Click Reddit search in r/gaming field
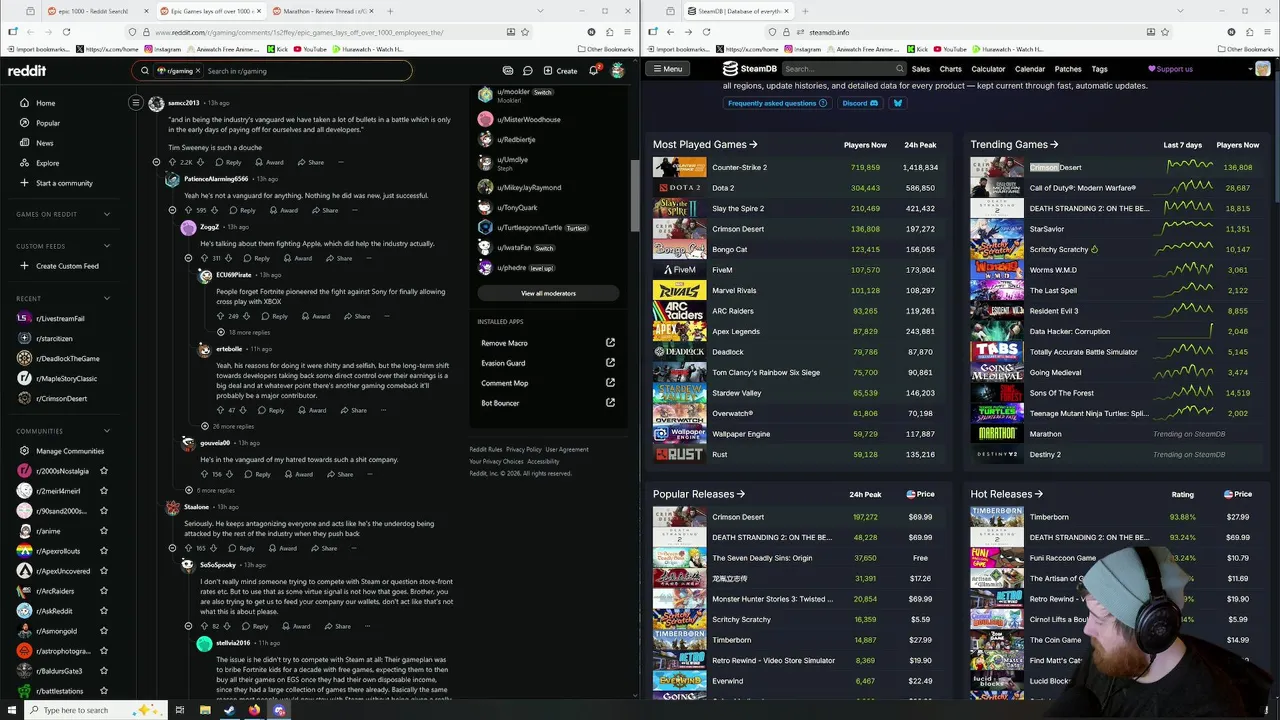This screenshot has width=1280, height=720. (305, 71)
